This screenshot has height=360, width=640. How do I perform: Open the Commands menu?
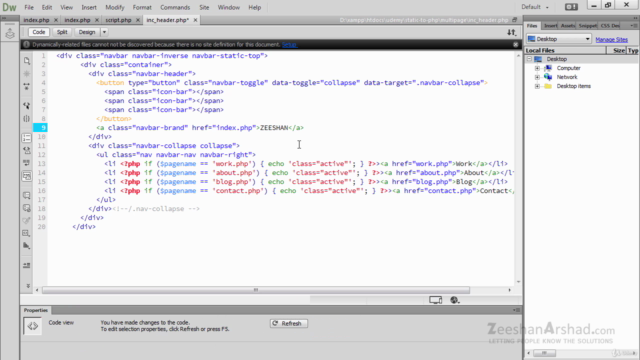[x=175, y=7]
